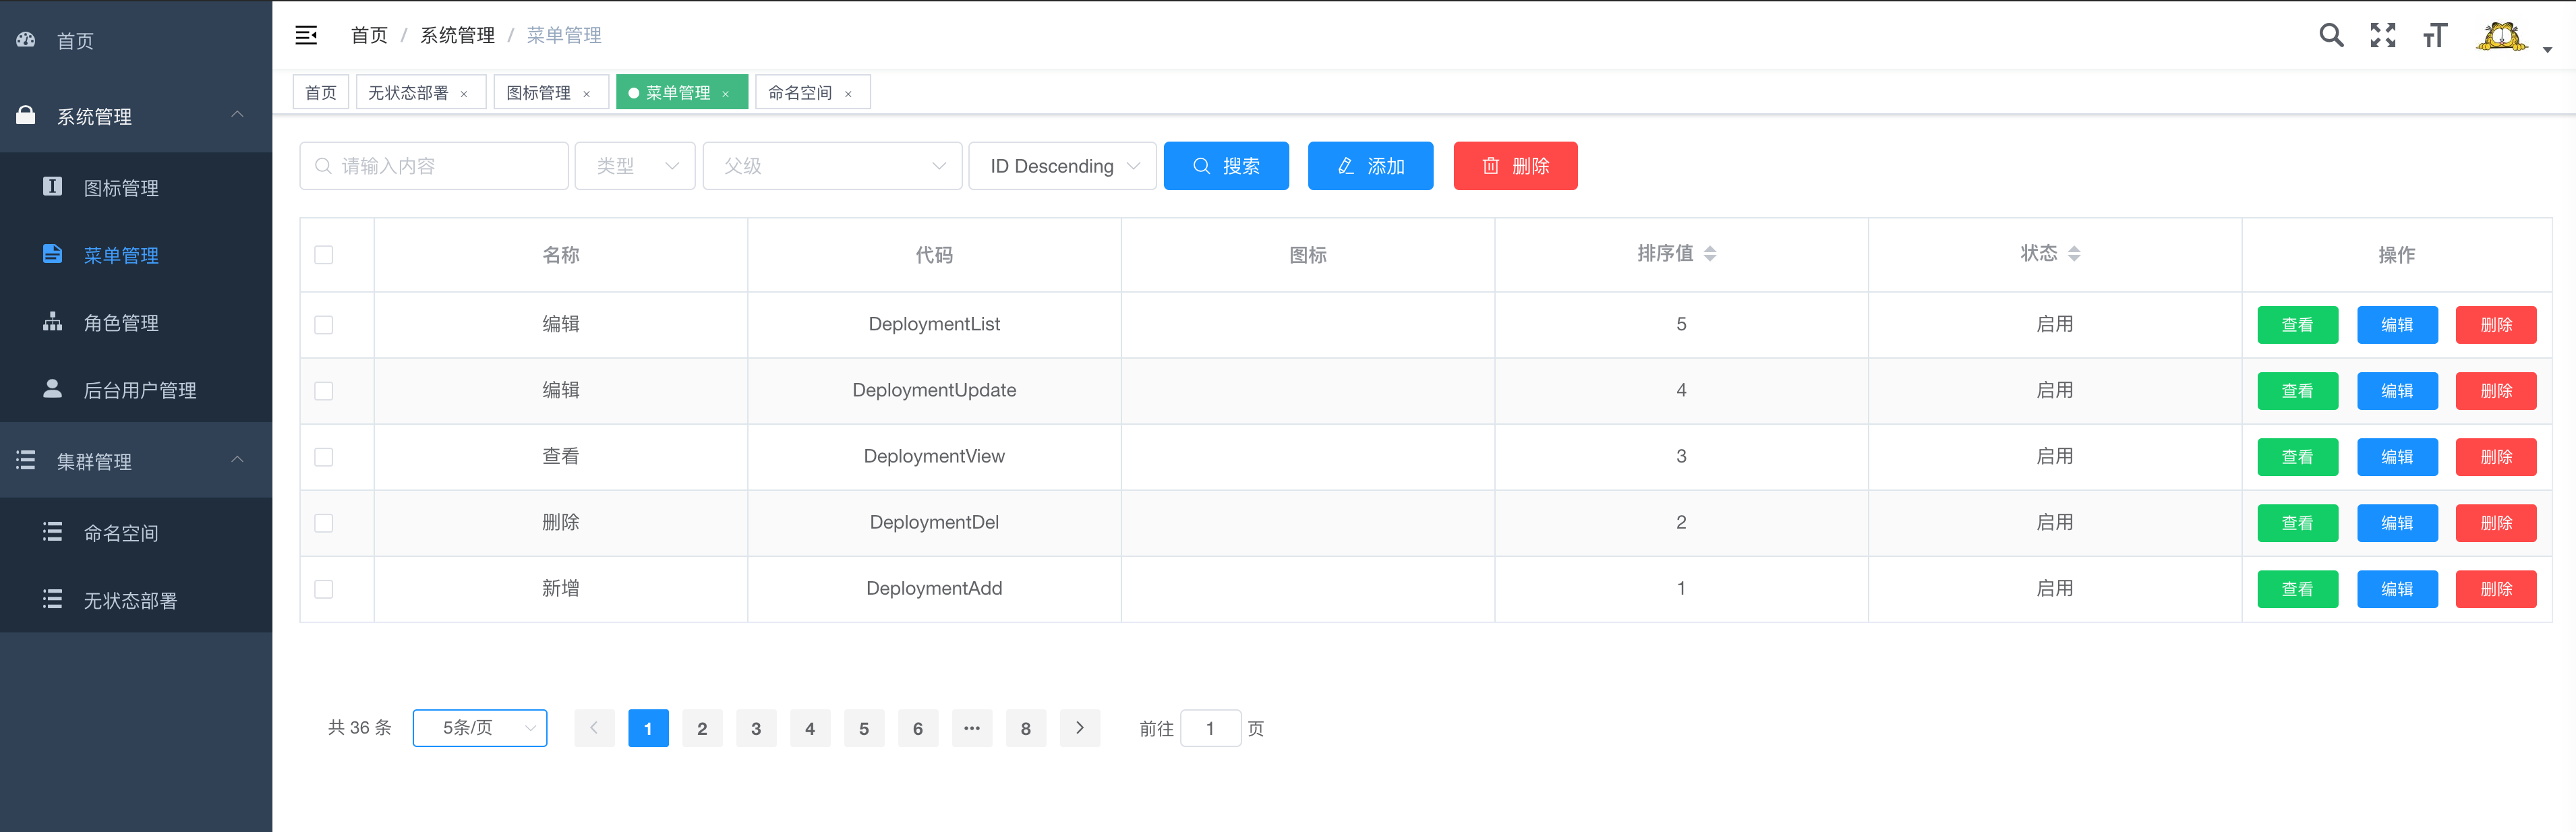2576x832 pixels.
Task: Tick the checkbox for DeploymentList row
Action: [324, 325]
